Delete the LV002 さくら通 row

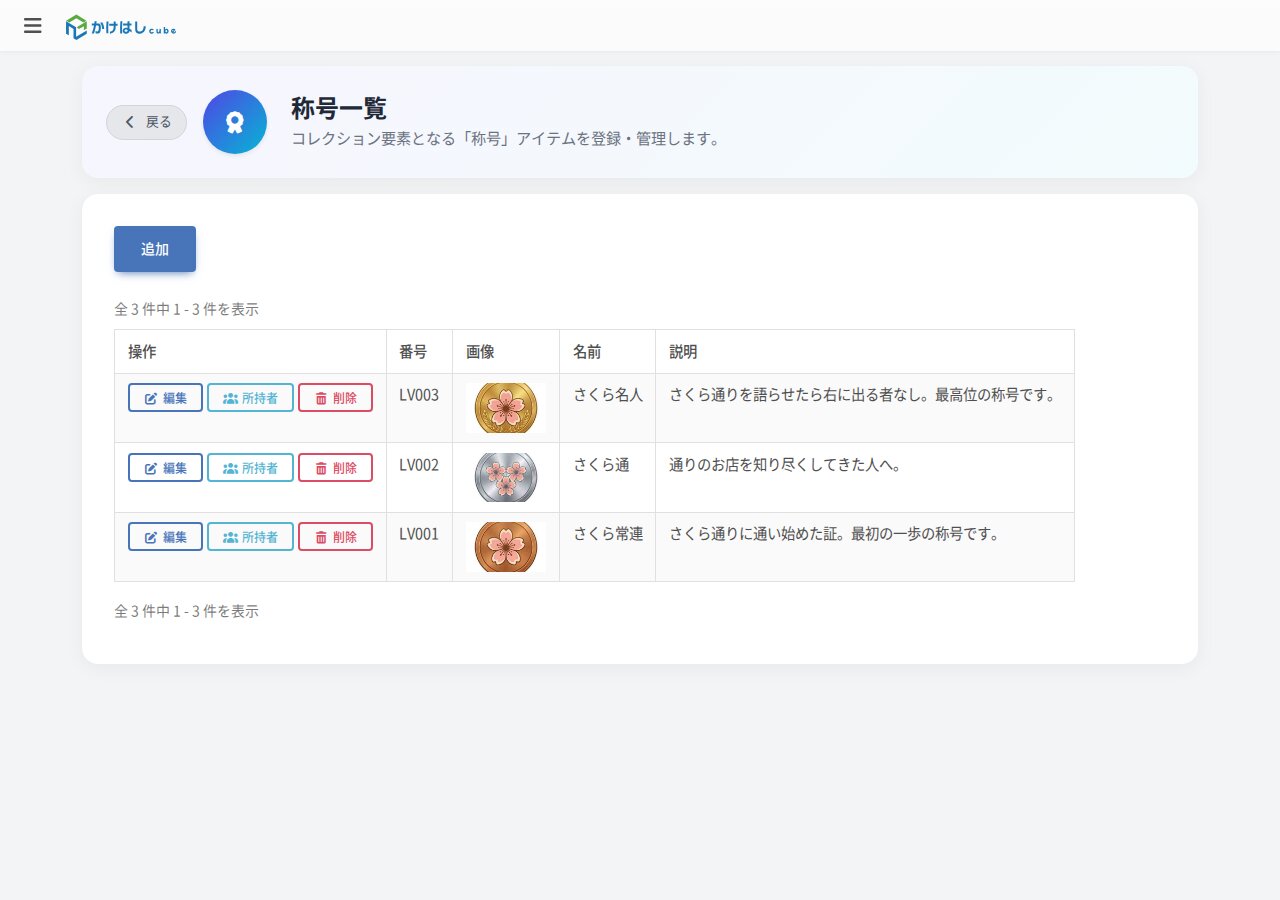tap(335, 467)
